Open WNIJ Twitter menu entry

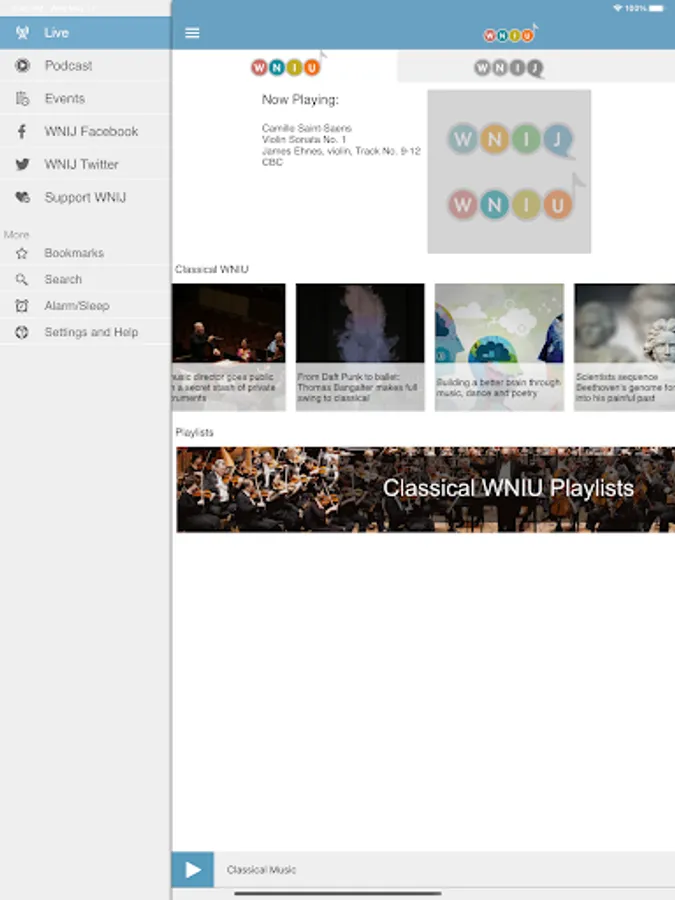85,165
